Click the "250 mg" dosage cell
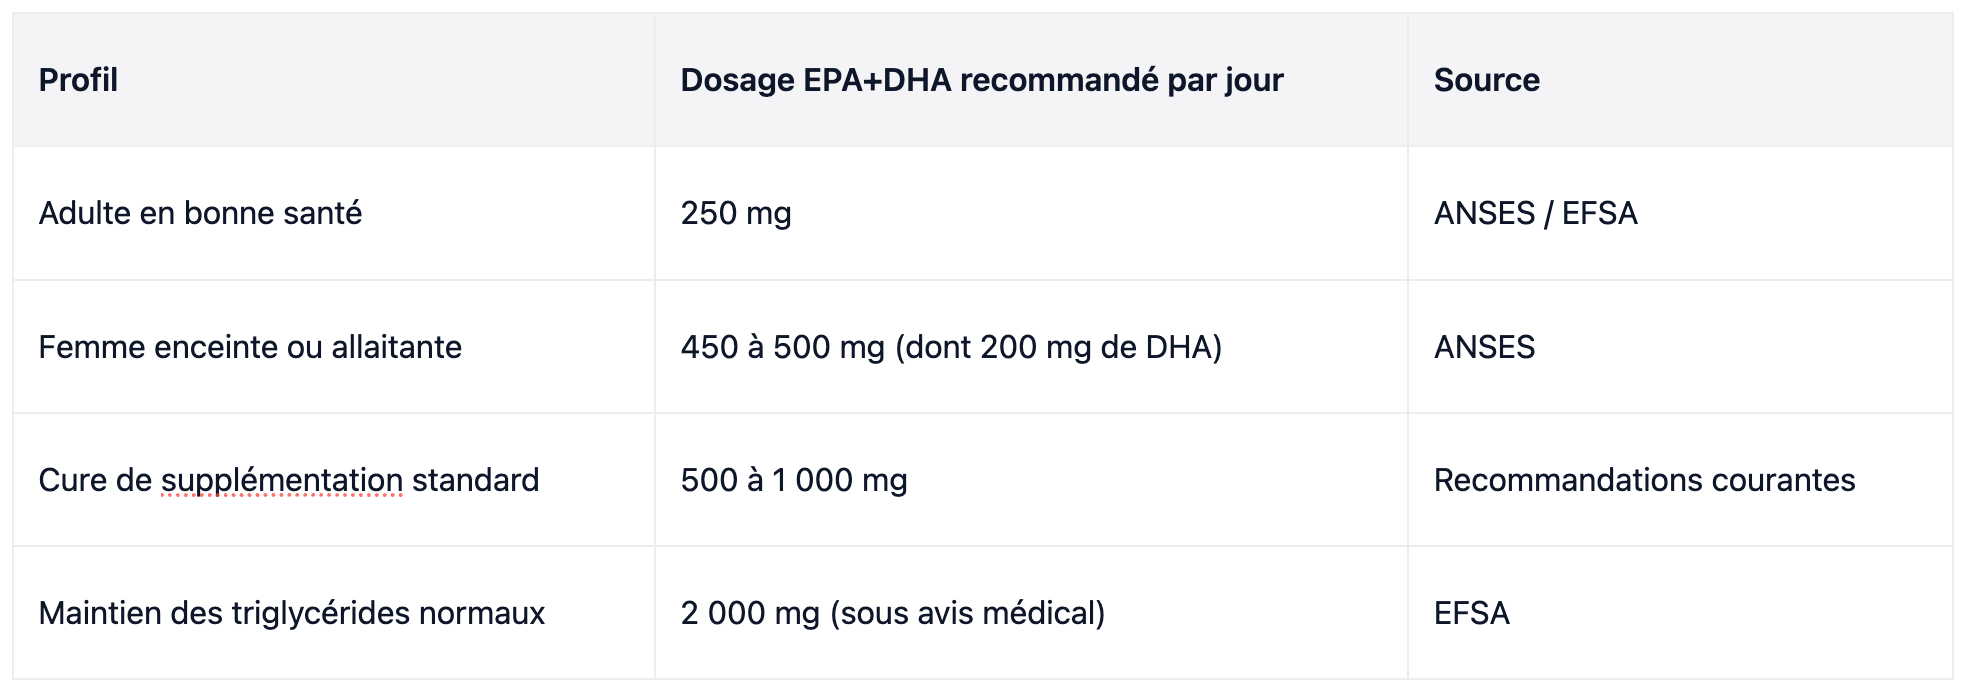Viewport: 1964px width, 692px height. tap(1031, 213)
